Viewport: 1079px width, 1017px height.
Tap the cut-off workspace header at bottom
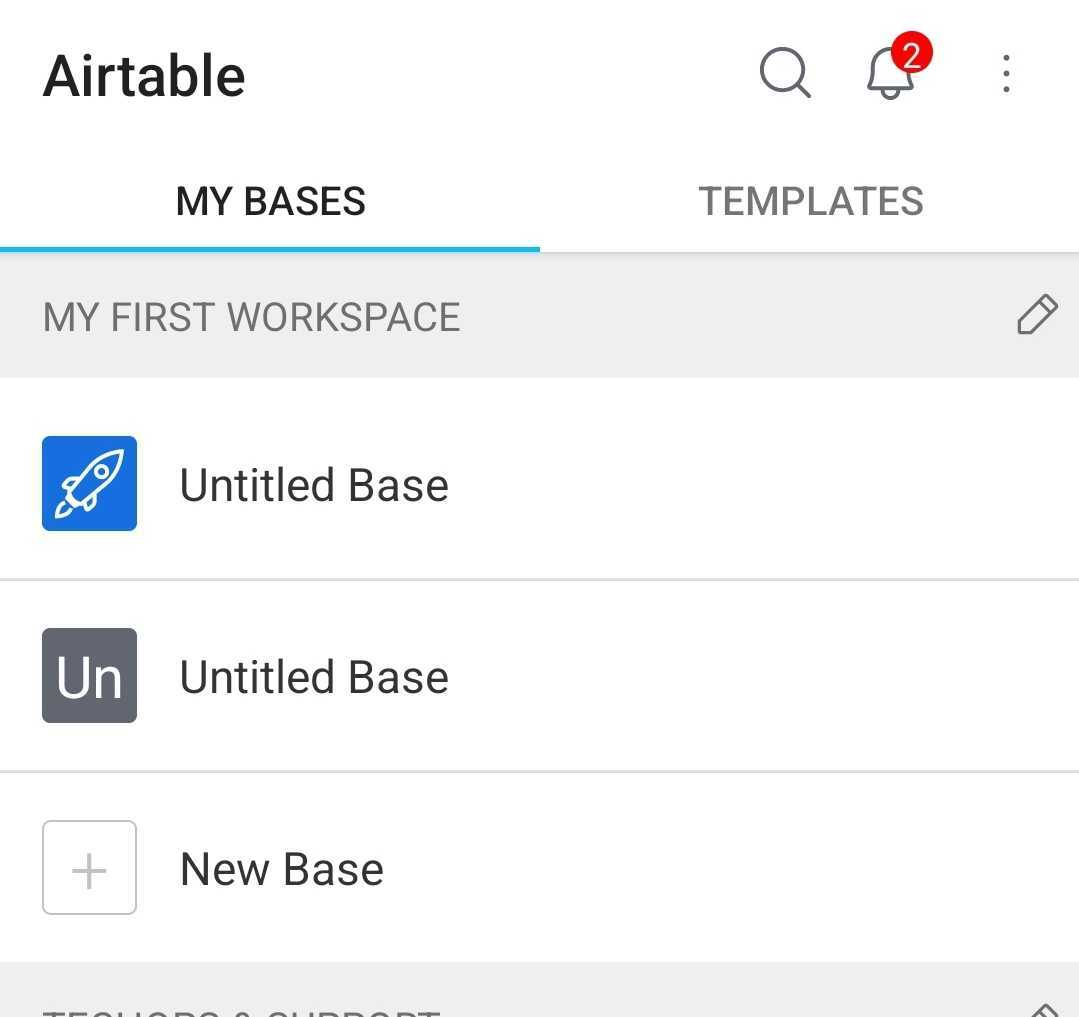click(x=241, y=1012)
